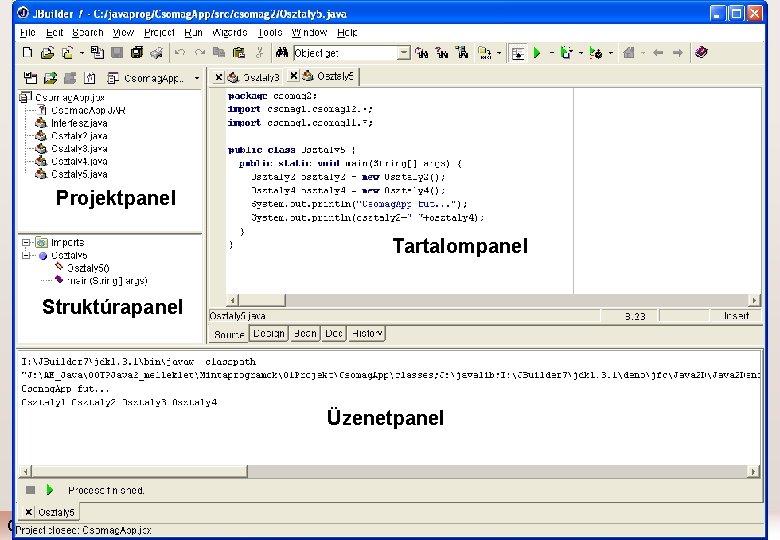The image size is (780, 540).
Task: Collapse the Osztaly5 node in the structure panel
Action: pyautogui.click(x=26, y=255)
